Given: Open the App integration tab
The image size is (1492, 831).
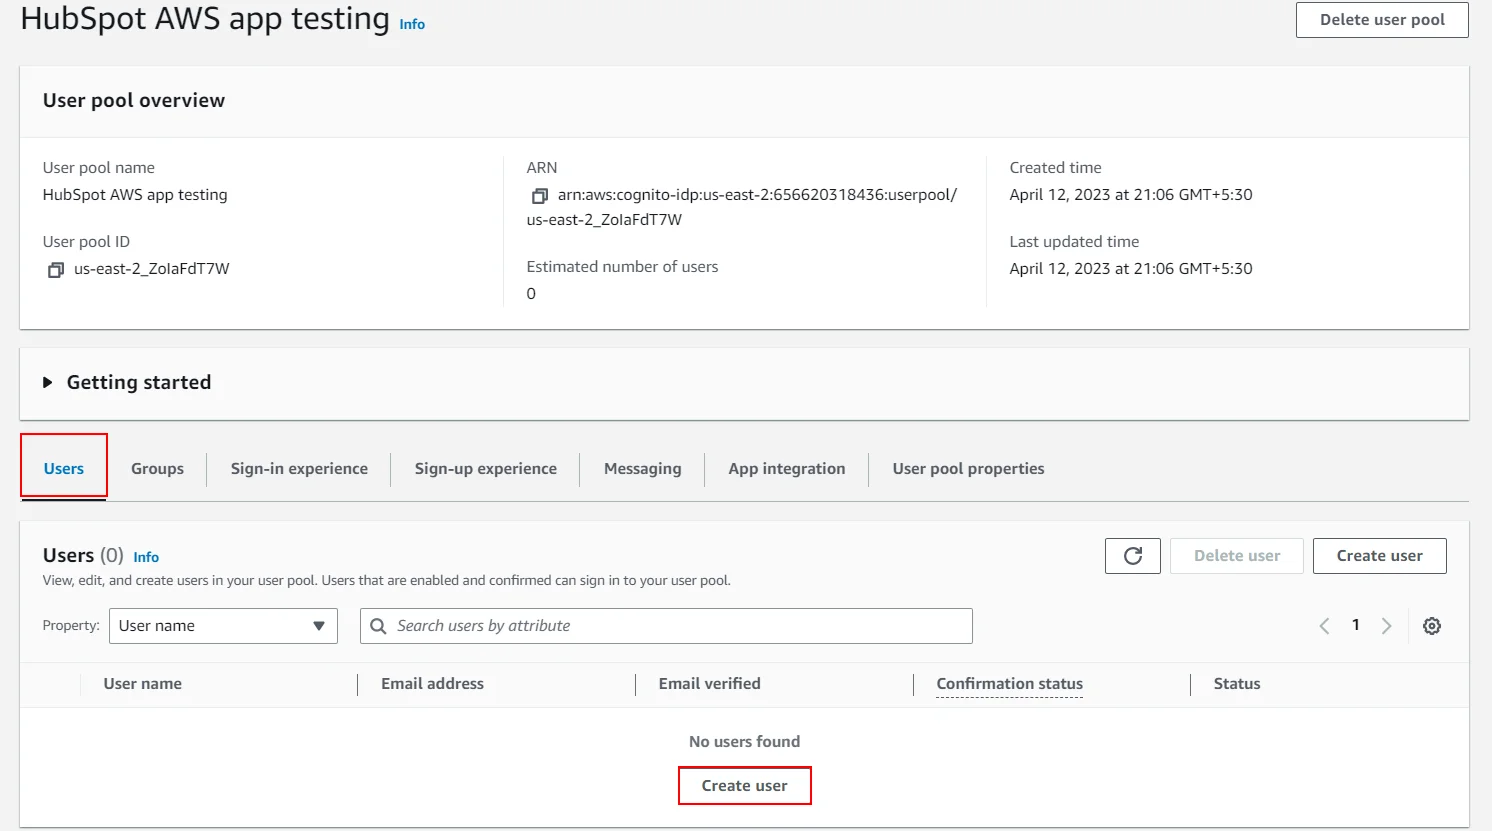Looking at the screenshot, I should point(787,468).
